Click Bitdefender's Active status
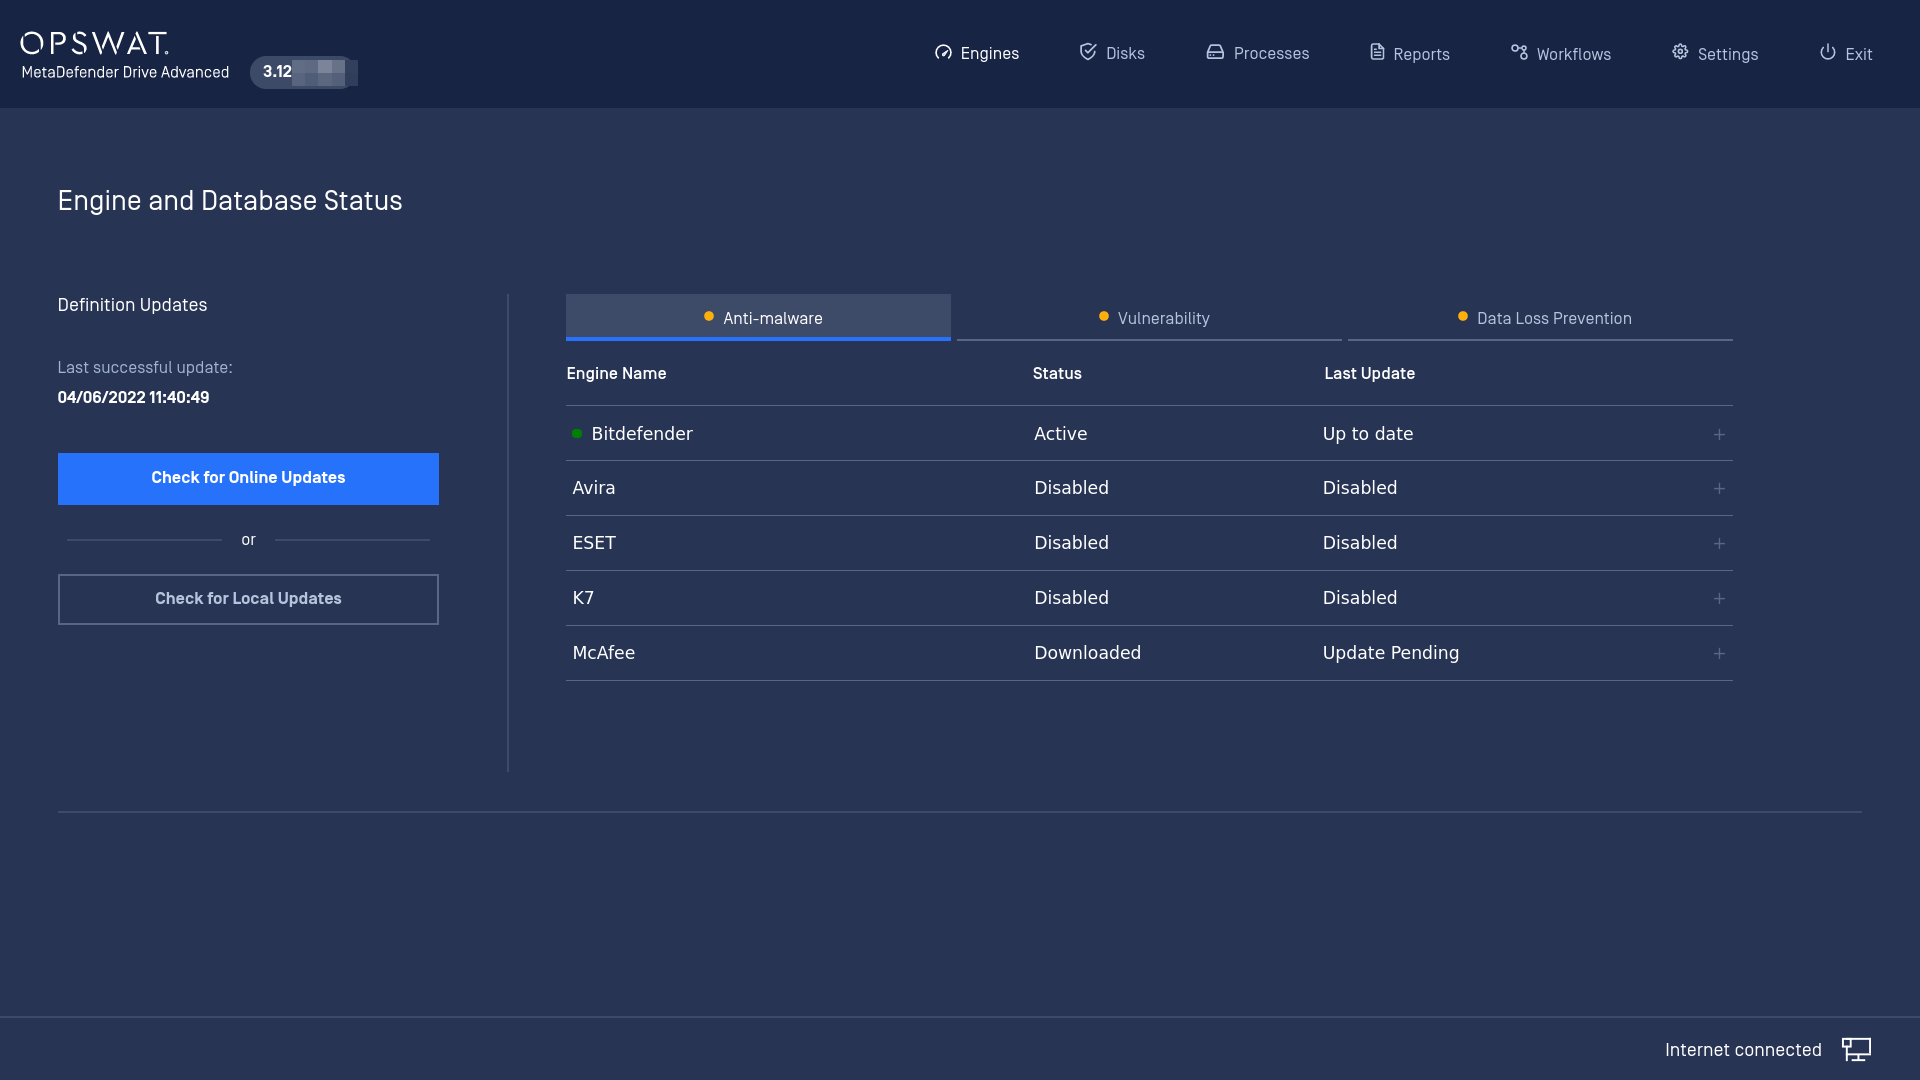This screenshot has width=1920, height=1080. tap(1060, 433)
